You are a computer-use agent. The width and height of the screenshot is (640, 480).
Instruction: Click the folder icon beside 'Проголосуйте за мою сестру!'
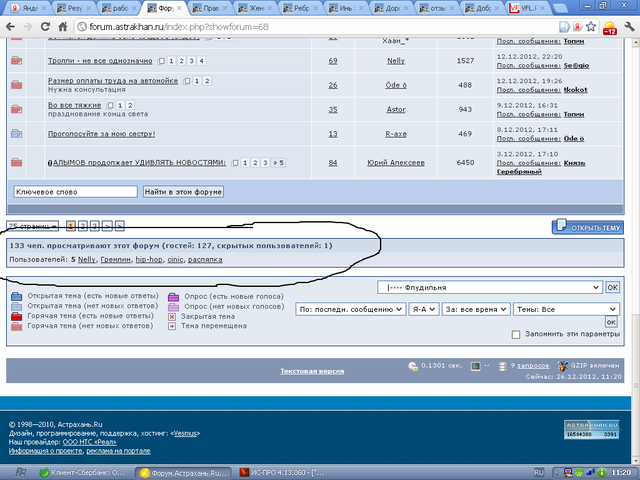[x=16, y=133]
